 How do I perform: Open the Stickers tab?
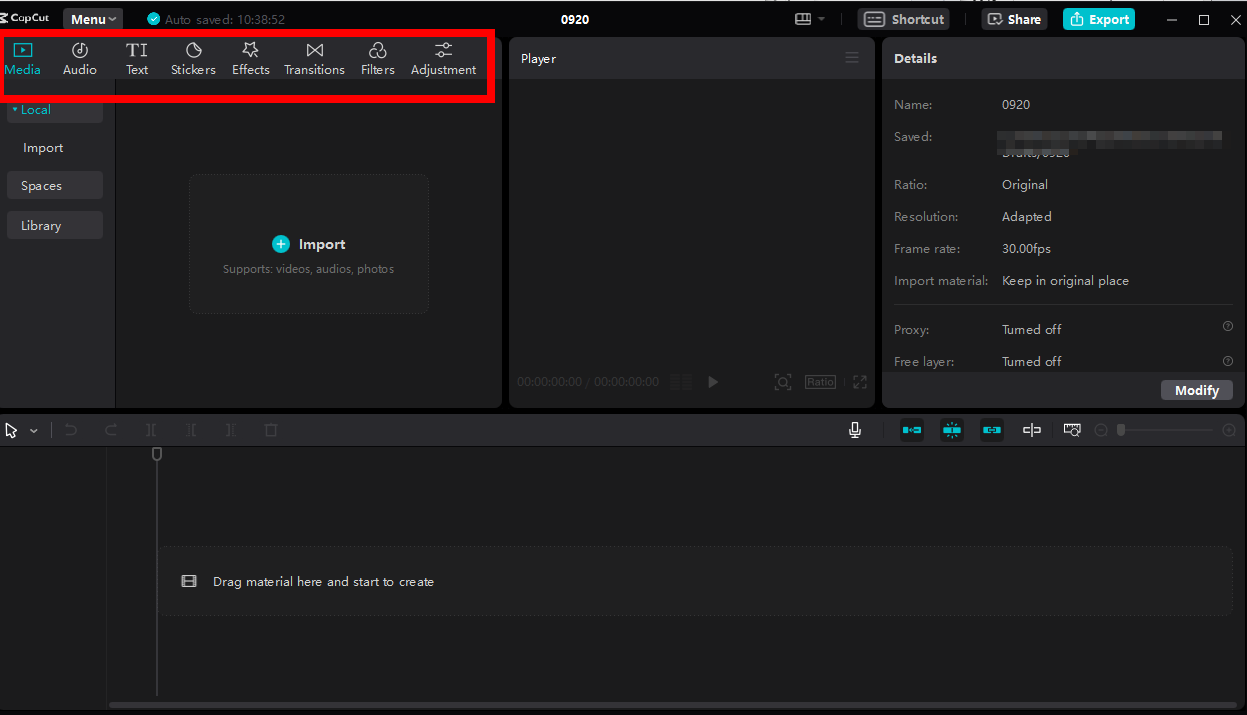coord(193,59)
